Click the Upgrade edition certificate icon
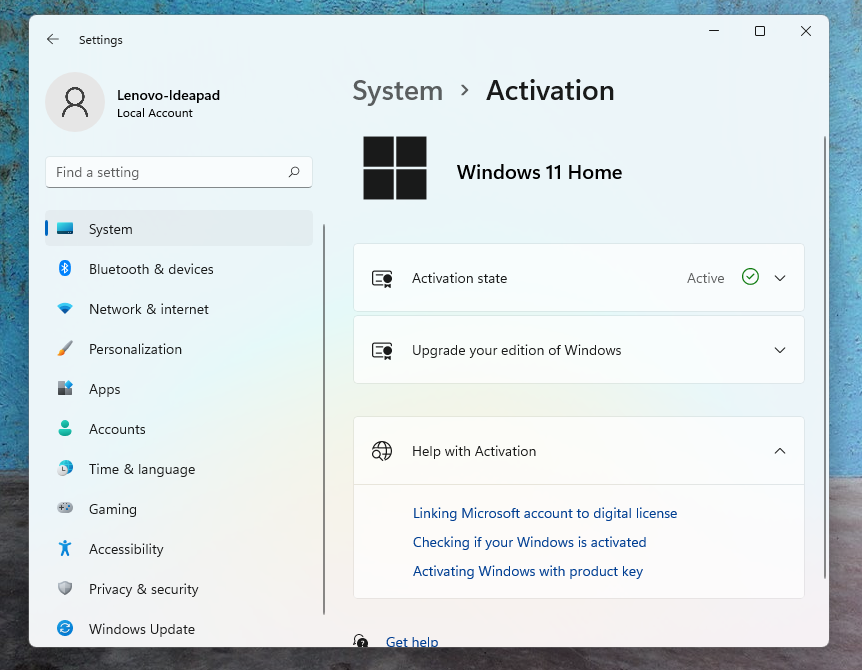 pos(382,351)
